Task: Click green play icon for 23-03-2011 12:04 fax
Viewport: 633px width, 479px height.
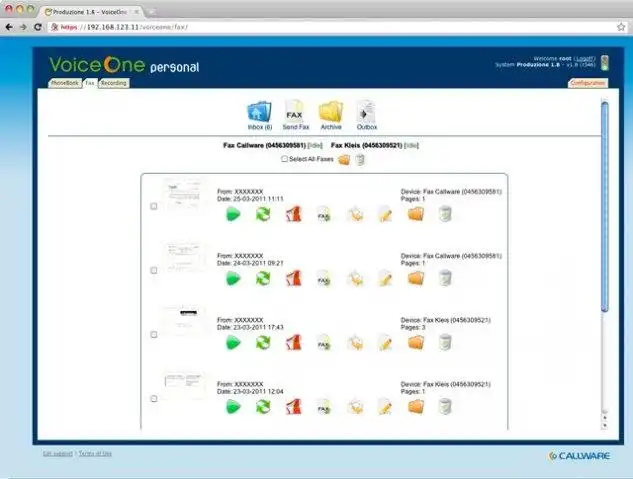Action: (x=233, y=407)
